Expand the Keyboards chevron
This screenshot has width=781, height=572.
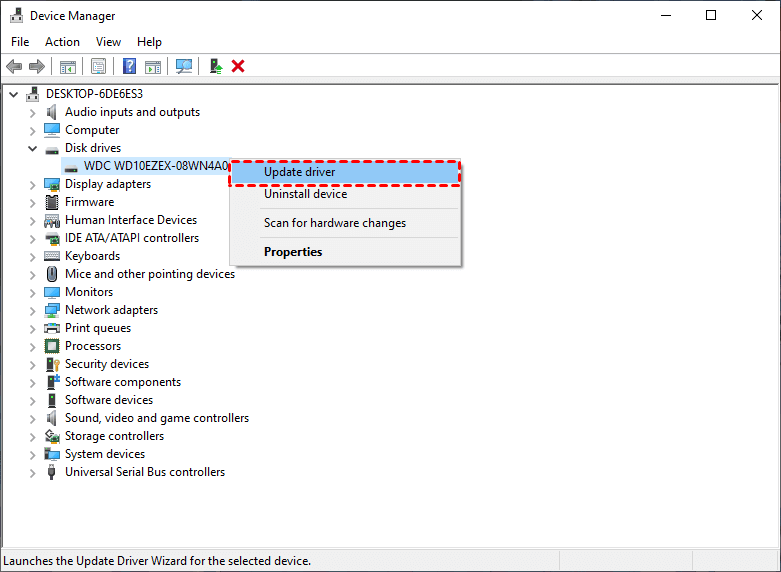(x=32, y=257)
